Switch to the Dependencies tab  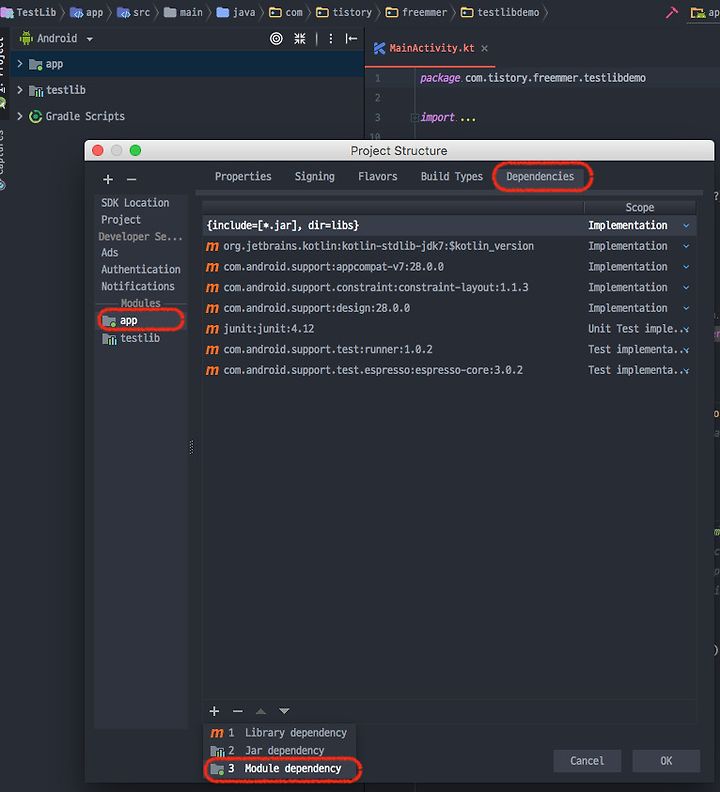tap(540, 177)
